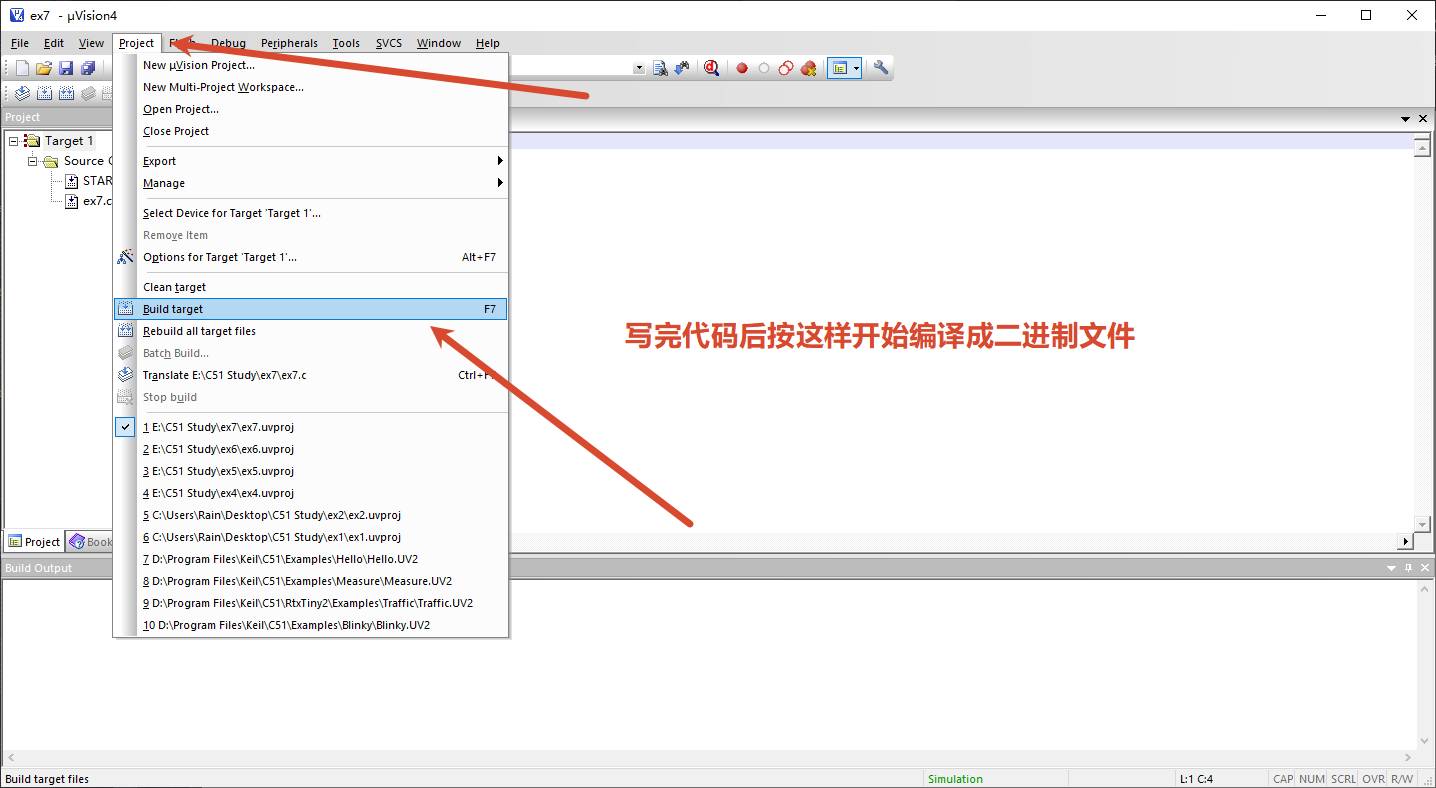Open the Configure Tools wrench icon
Screen dimensions: 1436x788
tap(879, 67)
